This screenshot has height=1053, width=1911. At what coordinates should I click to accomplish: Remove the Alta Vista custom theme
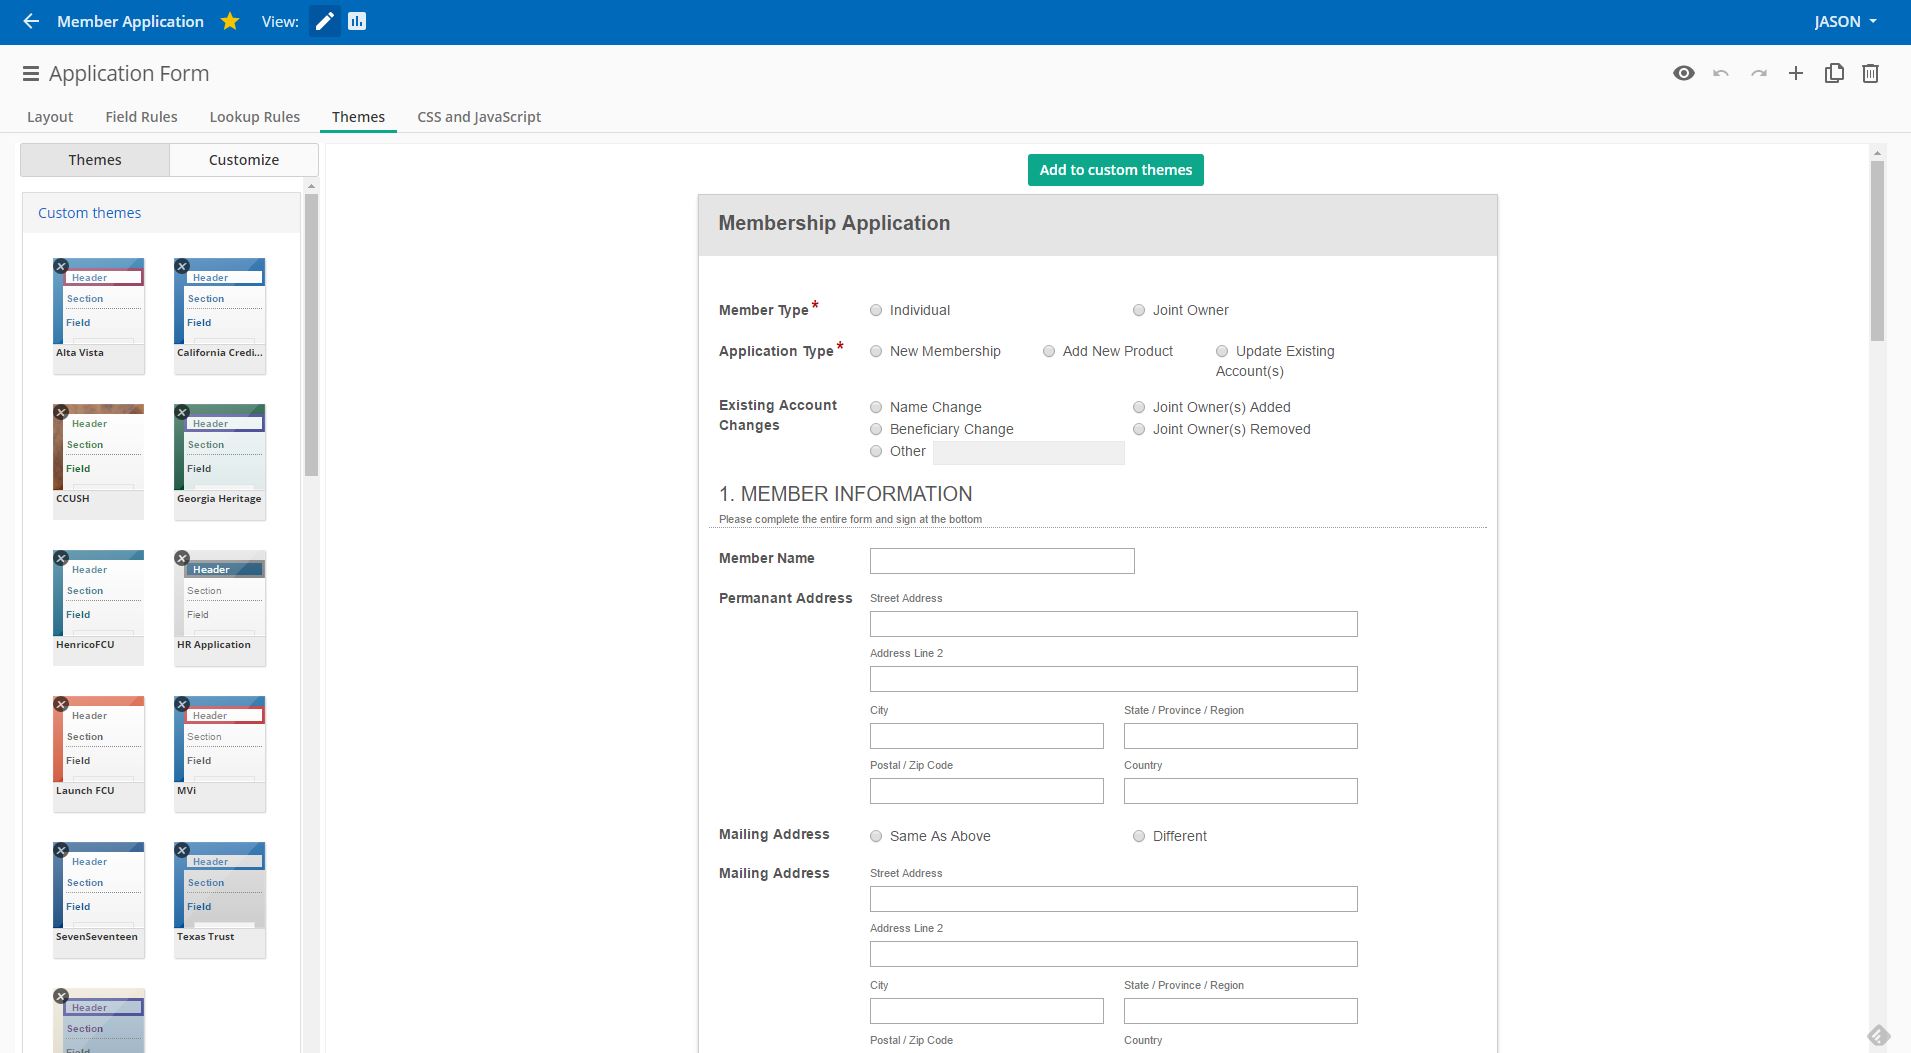61,266
